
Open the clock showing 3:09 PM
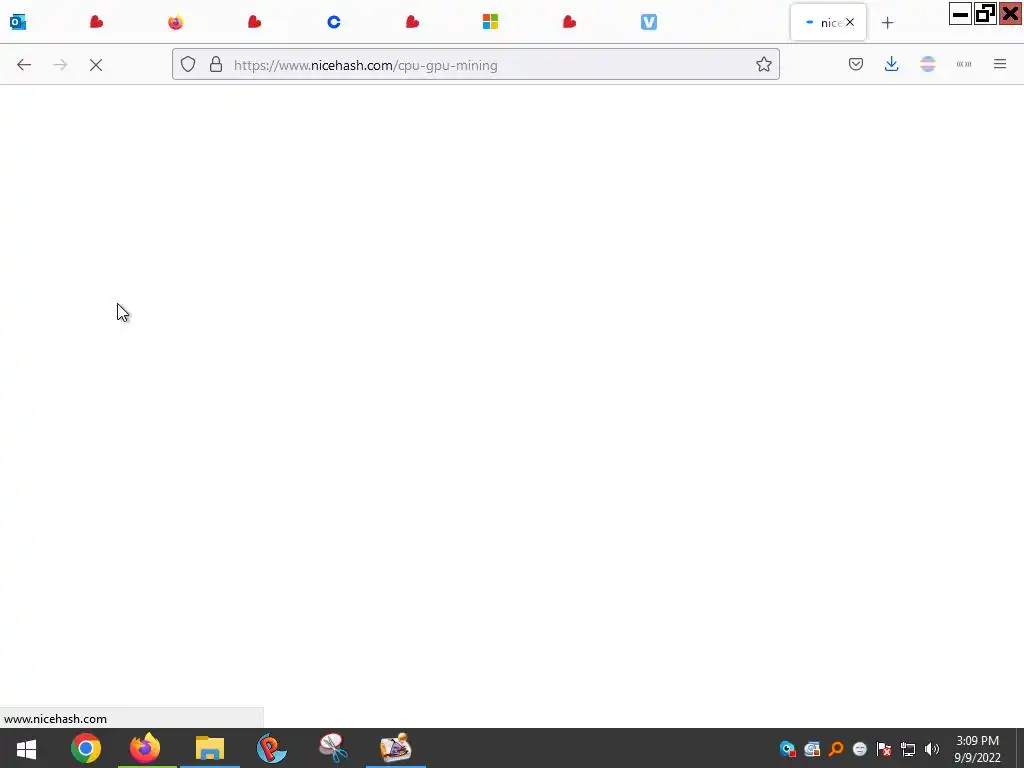click(977, 748)
